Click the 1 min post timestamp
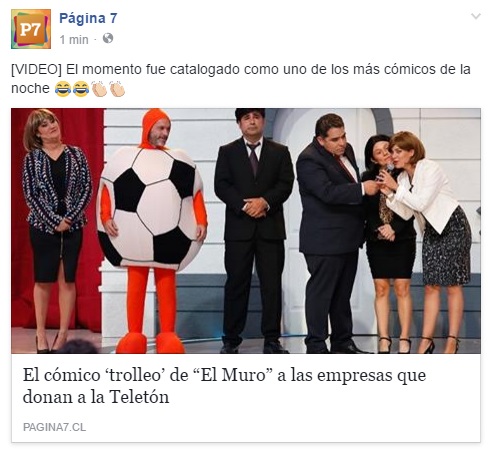Screen dimensions: 488x449 coord(74,40)
